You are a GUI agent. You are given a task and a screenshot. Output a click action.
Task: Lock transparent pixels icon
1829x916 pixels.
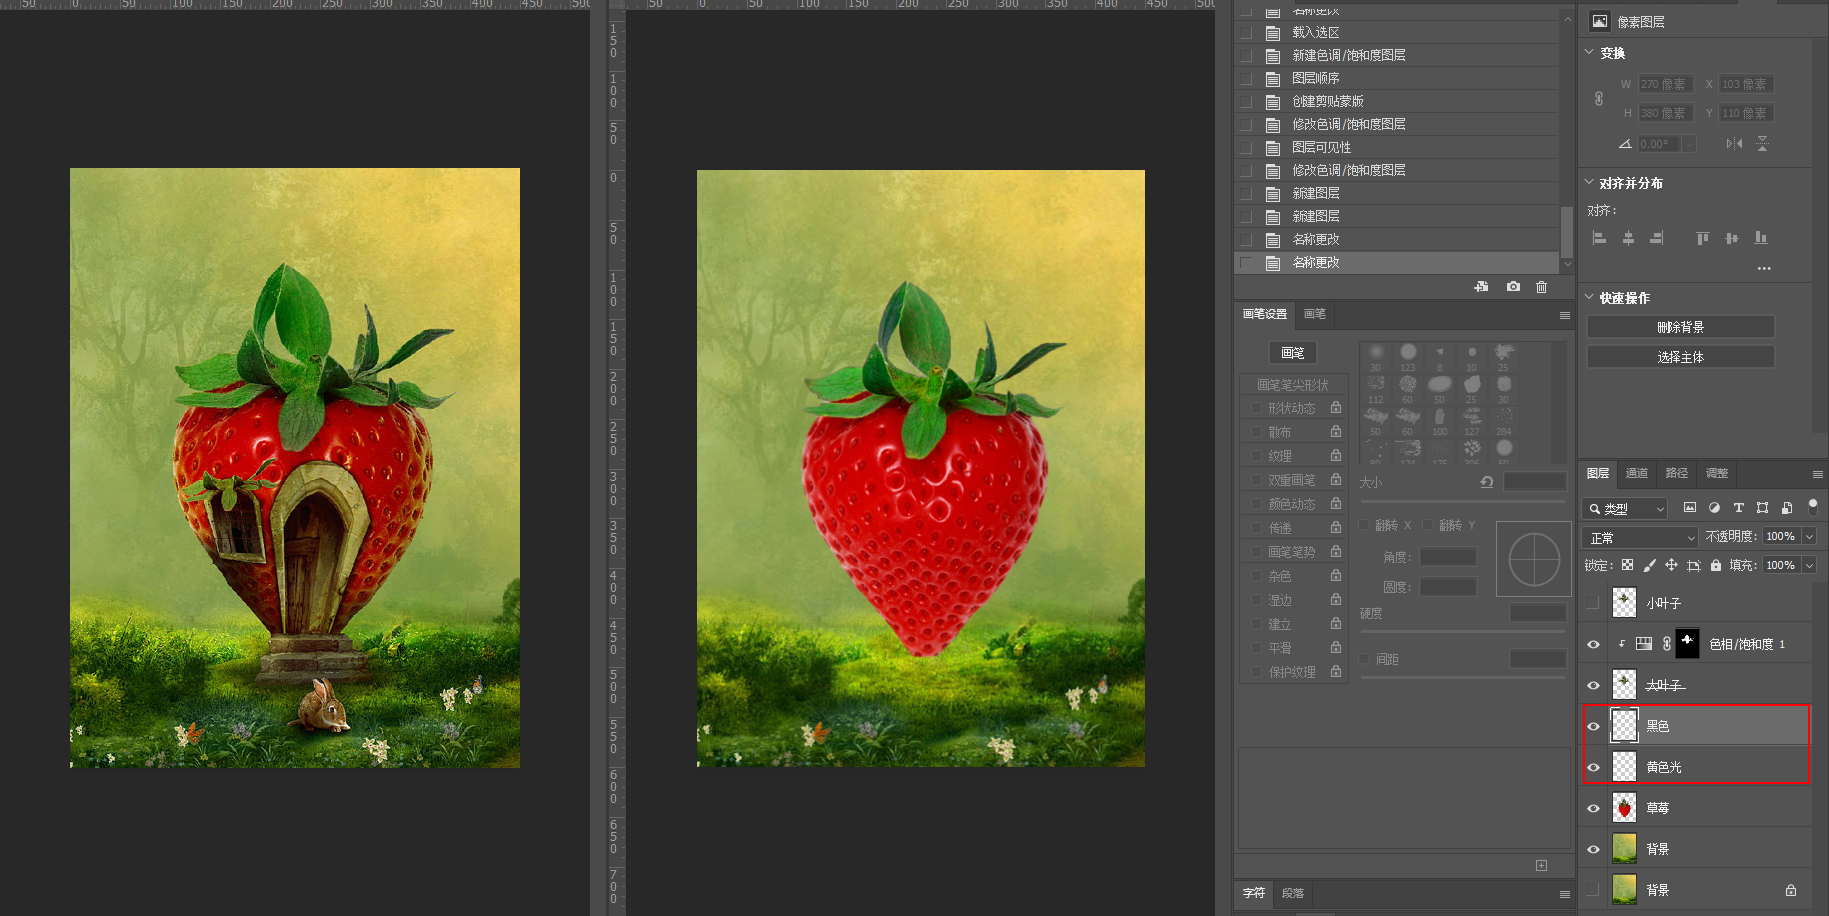pos(1627,565)
